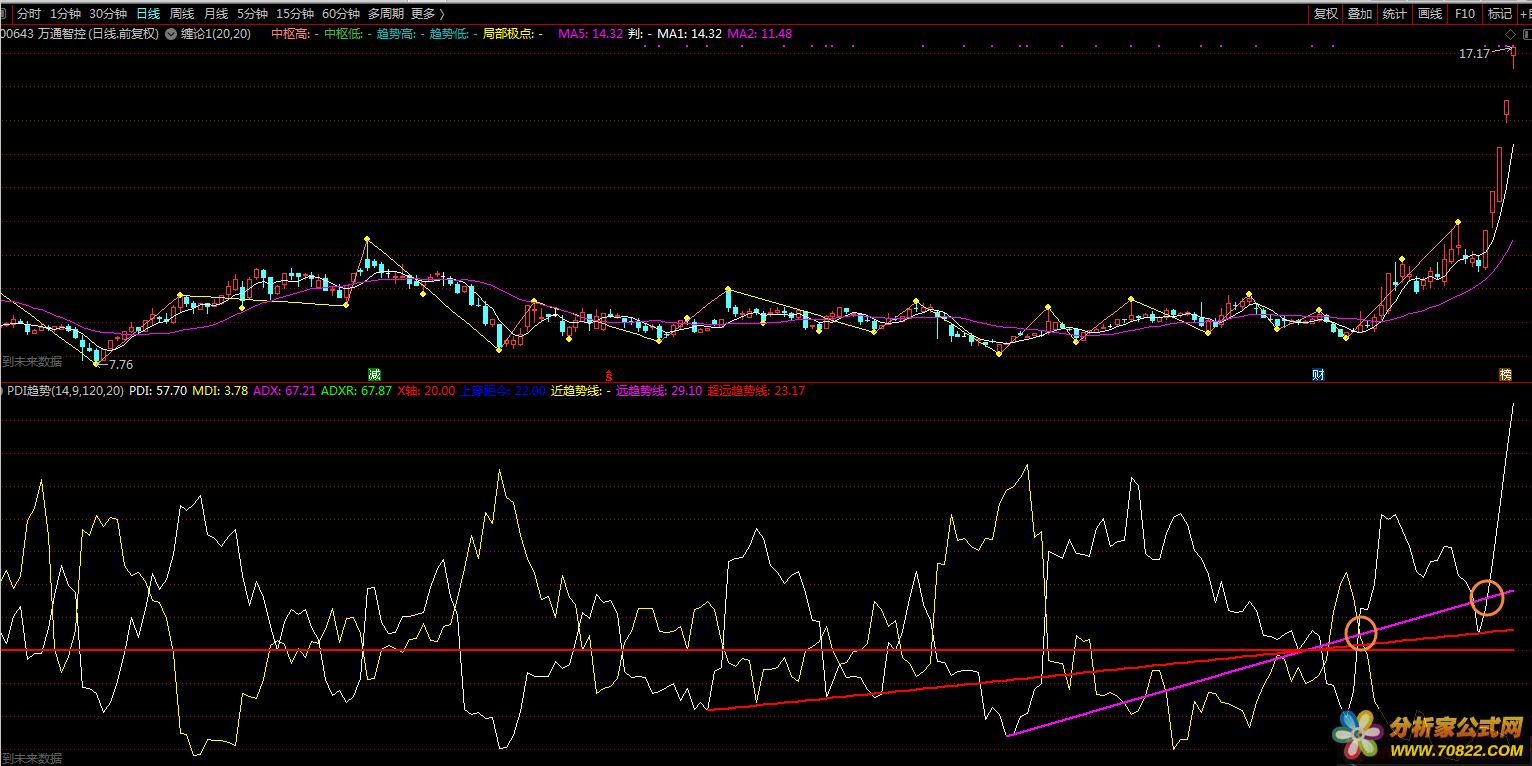The image size is (1532, 766).
Task: Click the MDI: 3.78 readout
Action: click(x=220, y=391)
